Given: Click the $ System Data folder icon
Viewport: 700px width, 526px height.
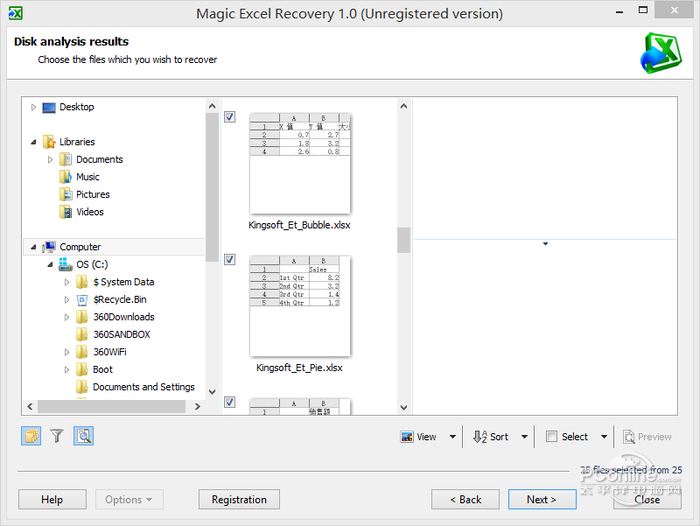Looking at the screenshot, I should [x=82, y=282].
